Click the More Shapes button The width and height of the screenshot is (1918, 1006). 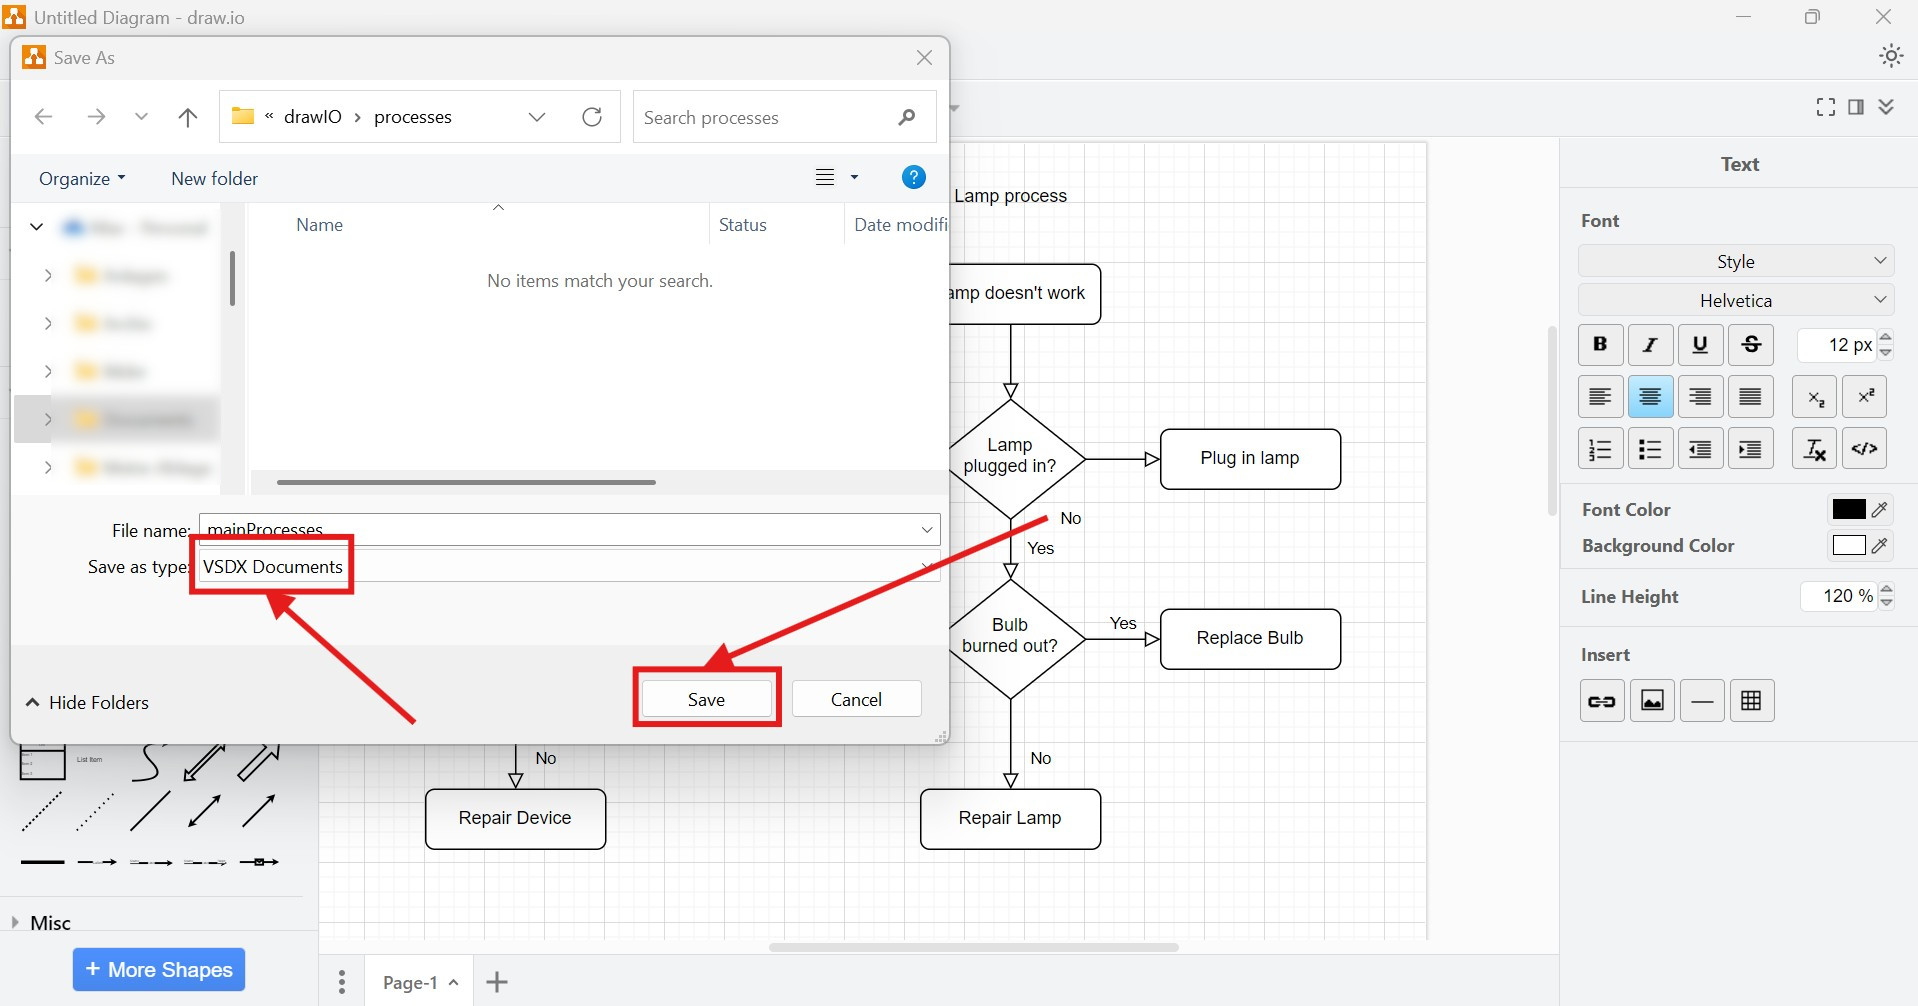pyautogui.click(x=158, y=968)
